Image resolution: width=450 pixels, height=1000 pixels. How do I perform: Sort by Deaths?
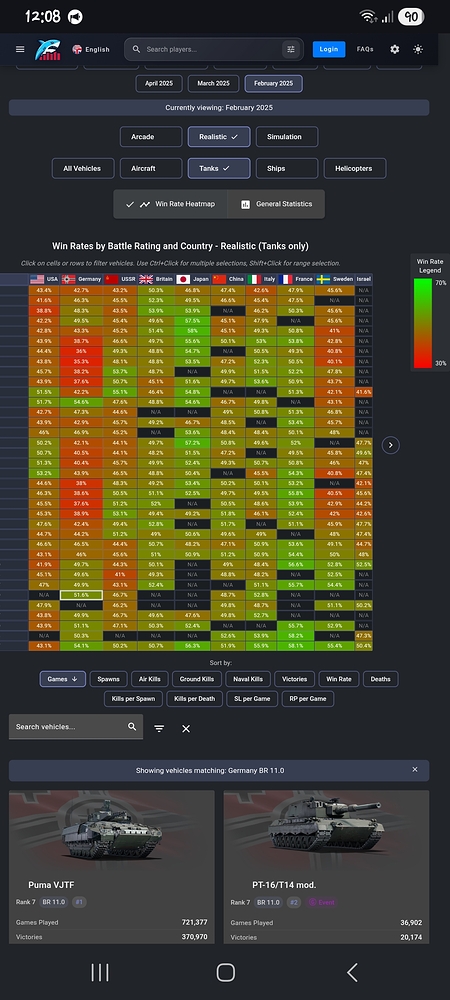click(381, 679)
